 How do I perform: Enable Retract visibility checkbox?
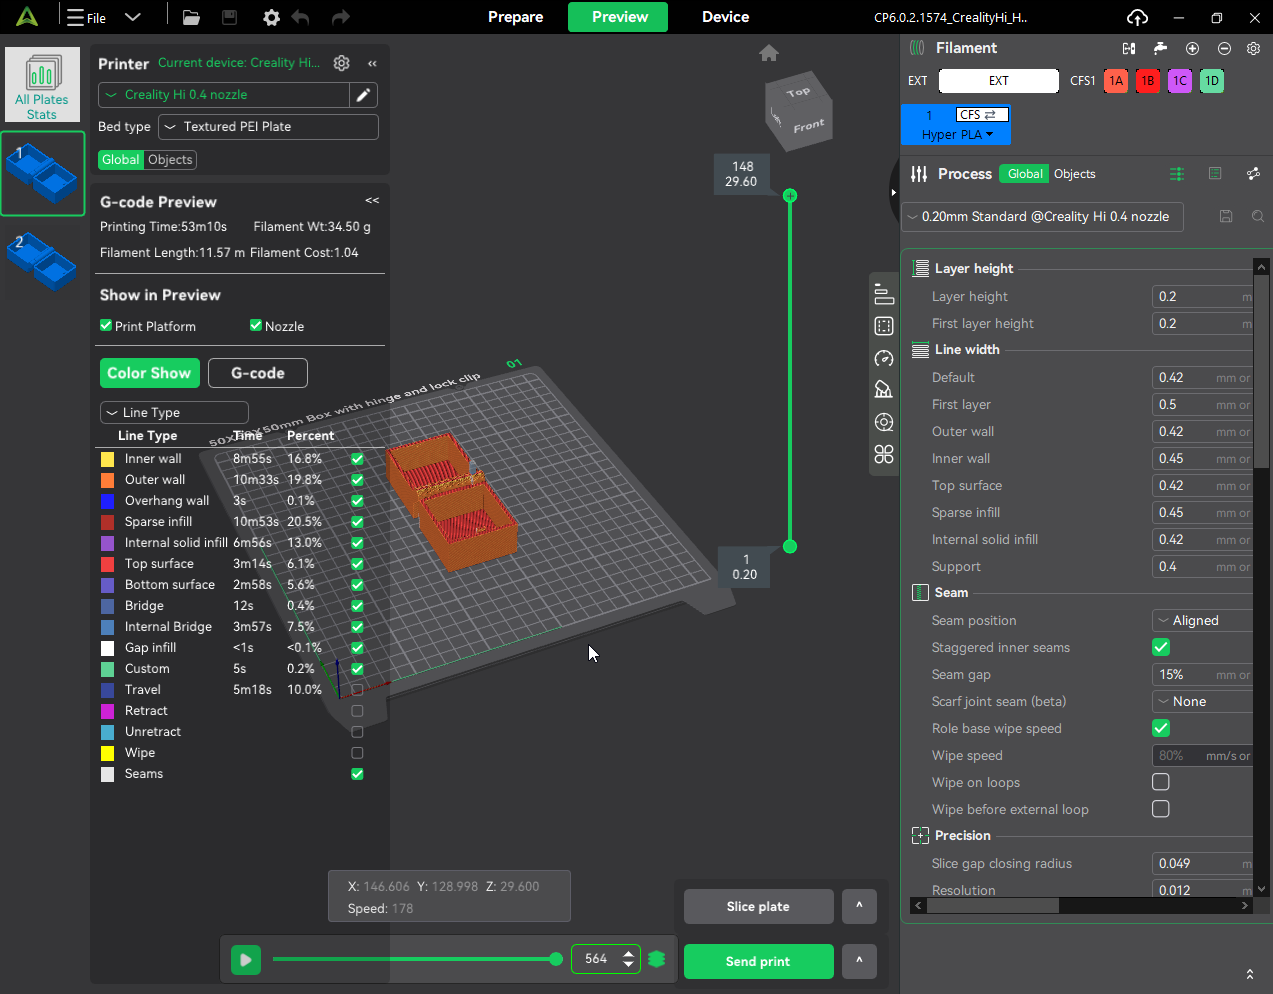coord(357,711)
